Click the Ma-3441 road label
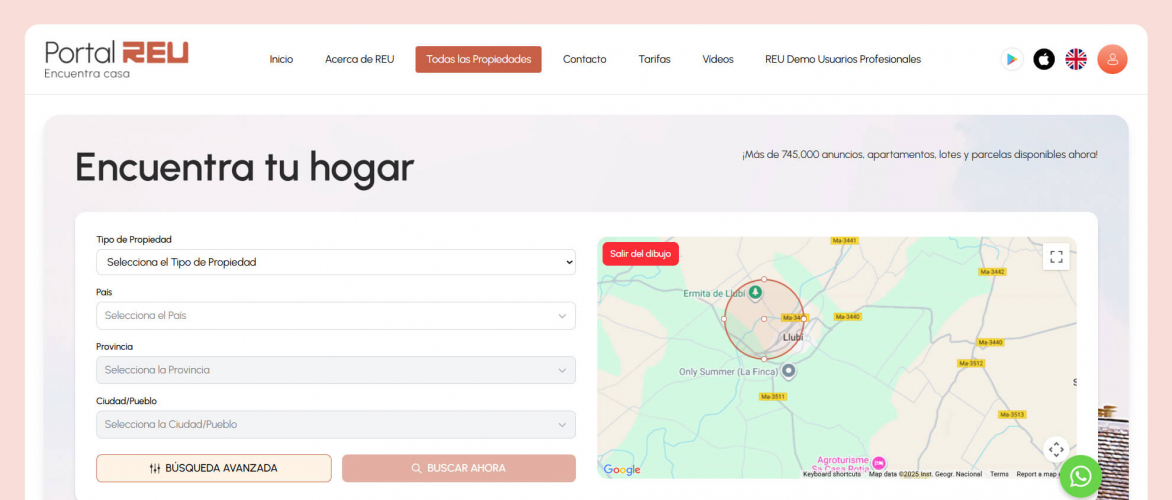The height and width of the screenshot is (500, 1172). (x=845, y=241)
